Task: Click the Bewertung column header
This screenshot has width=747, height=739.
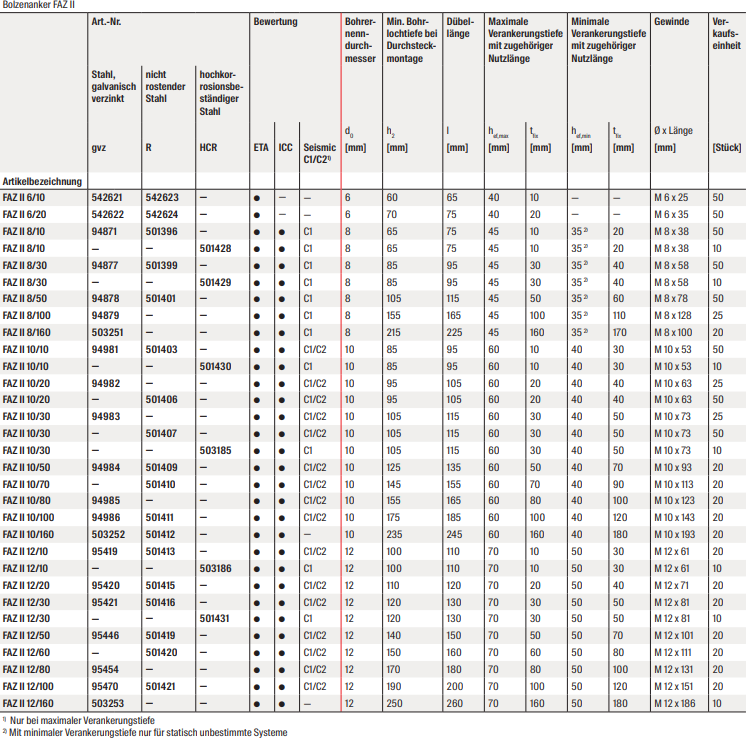Action: click(274, 21)
